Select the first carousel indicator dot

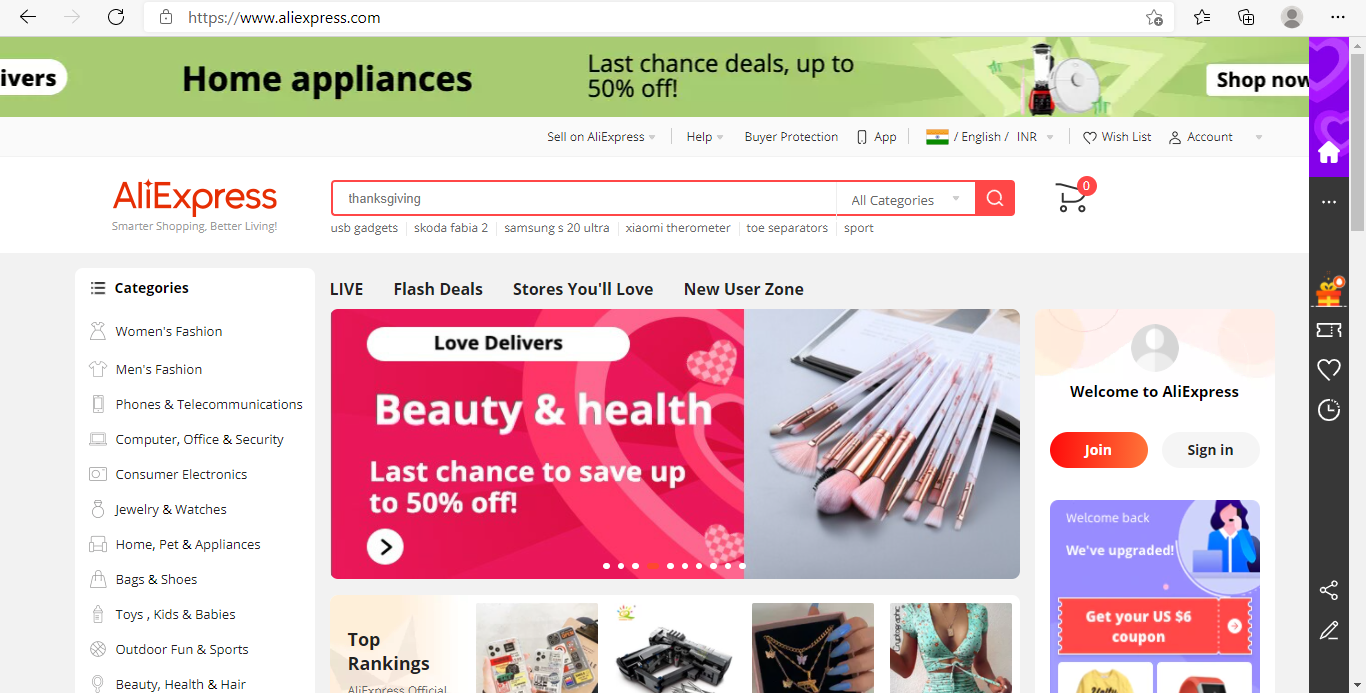(x=606, y=566)
